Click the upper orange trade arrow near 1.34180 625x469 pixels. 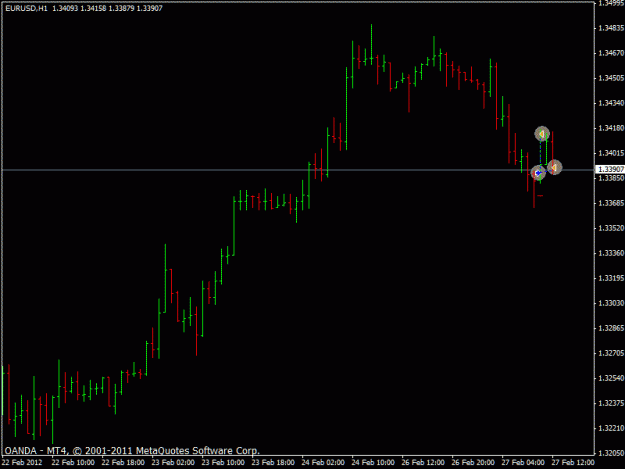pyautogui.click(x=542, y=134)
